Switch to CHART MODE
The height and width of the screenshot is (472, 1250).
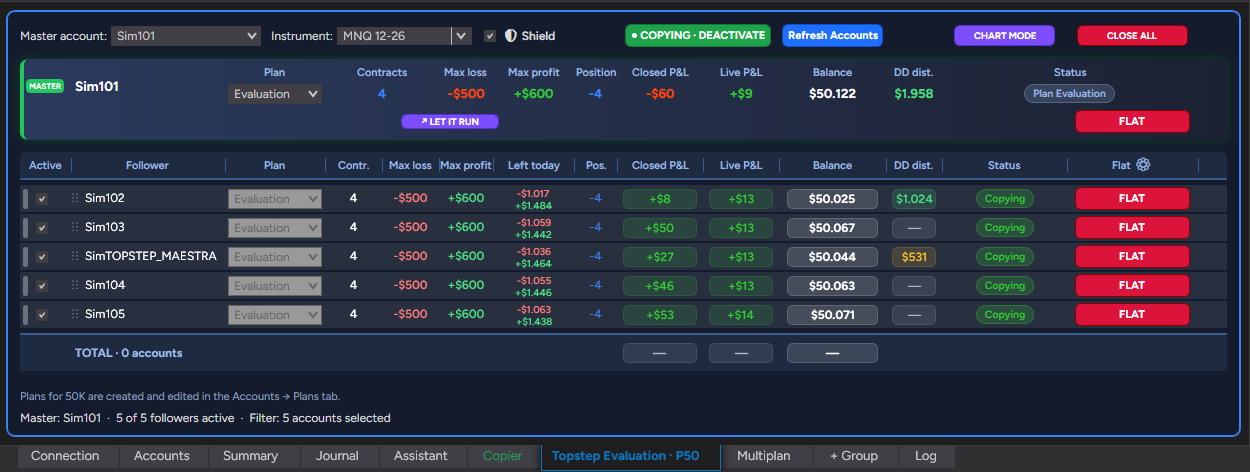tap(1005, 36)
